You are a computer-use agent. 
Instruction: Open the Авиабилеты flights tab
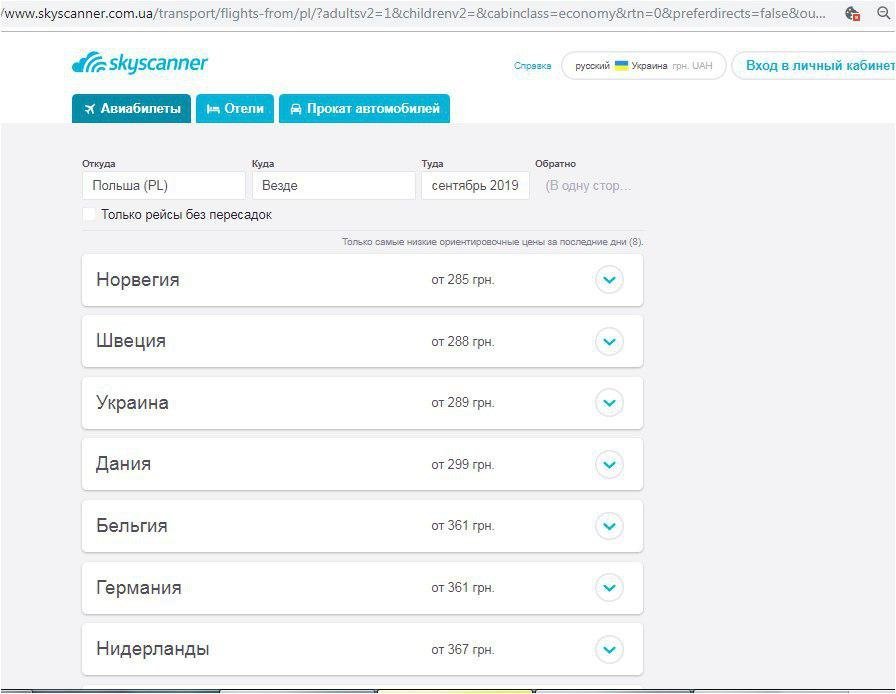coord(132,109)
